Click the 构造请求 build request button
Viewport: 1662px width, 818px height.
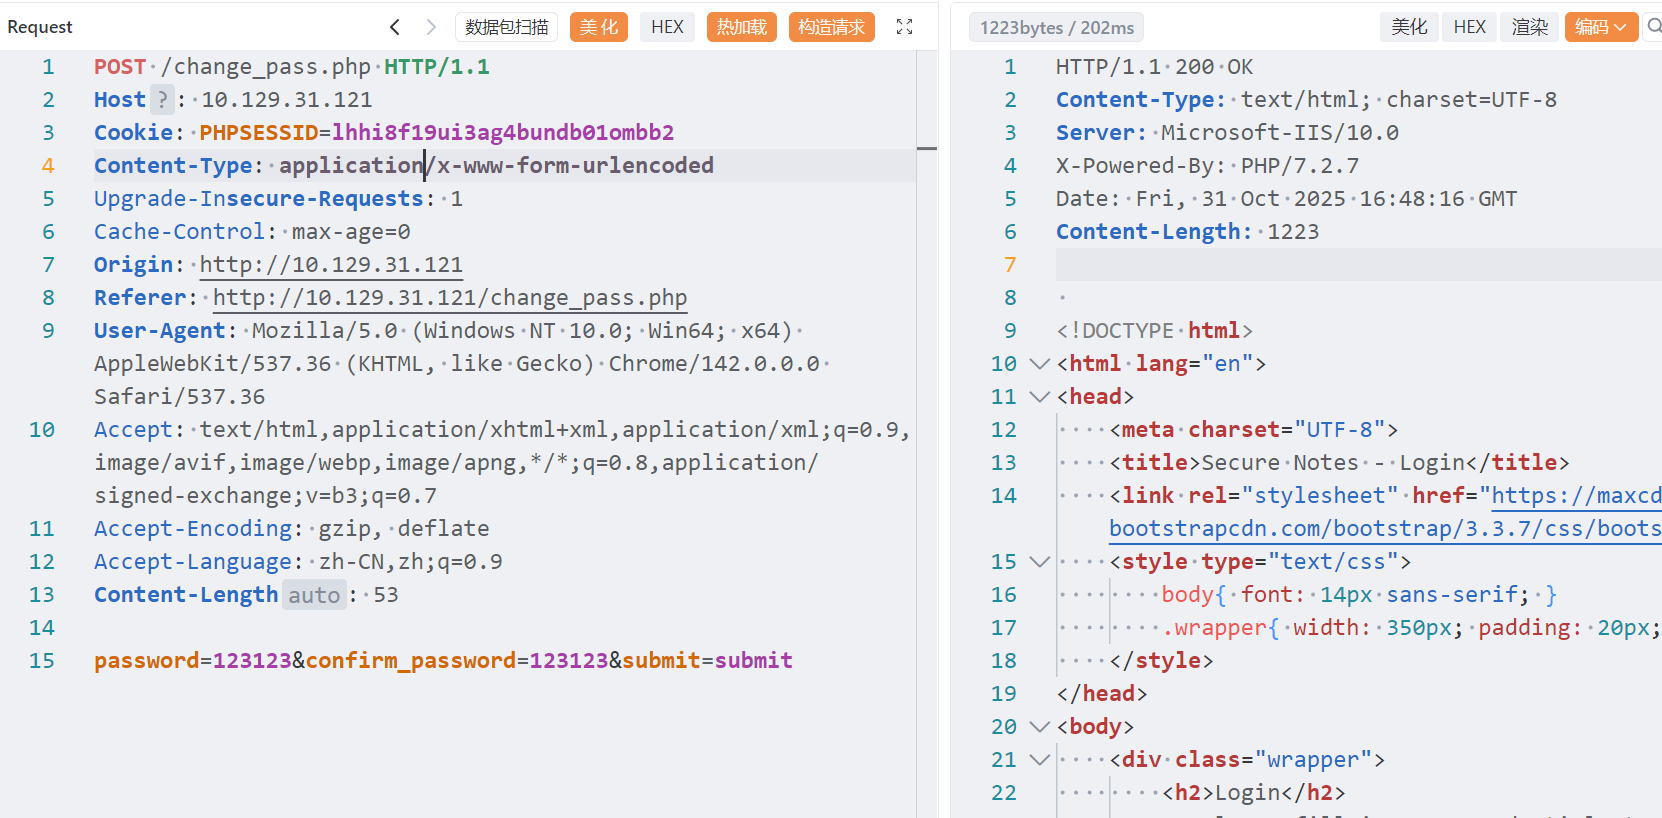831,27
